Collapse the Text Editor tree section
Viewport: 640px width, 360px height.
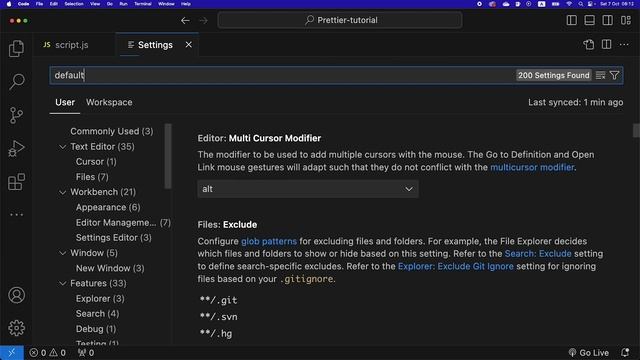click(62, 147)
